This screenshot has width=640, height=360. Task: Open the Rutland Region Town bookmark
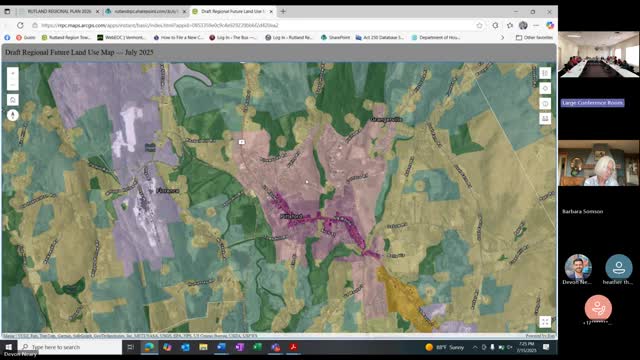(x=66, y=38)
